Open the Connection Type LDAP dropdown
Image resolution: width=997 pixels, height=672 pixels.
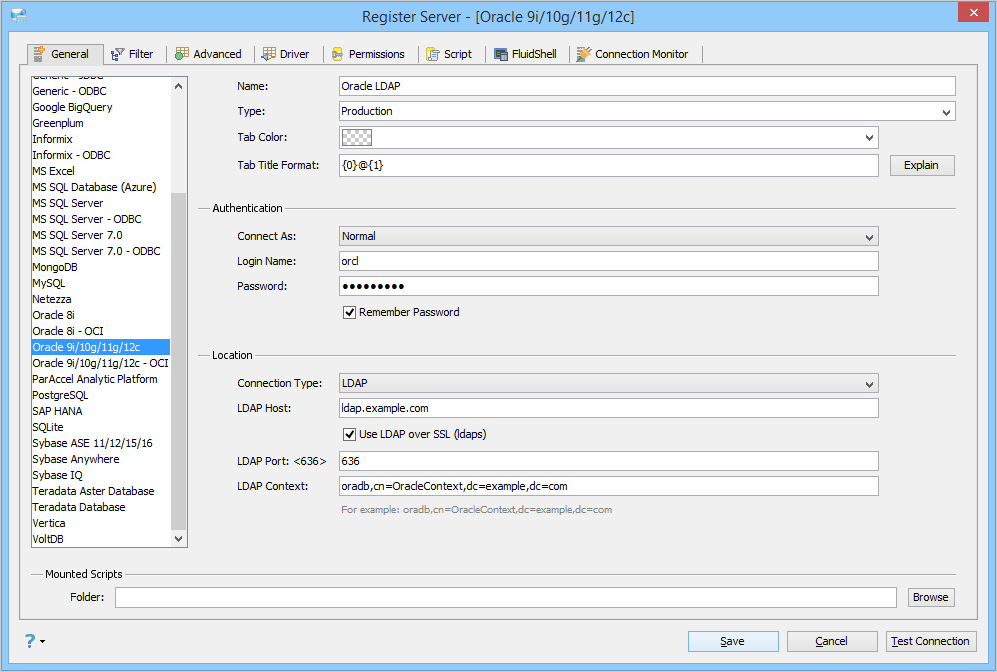(609, 383)
